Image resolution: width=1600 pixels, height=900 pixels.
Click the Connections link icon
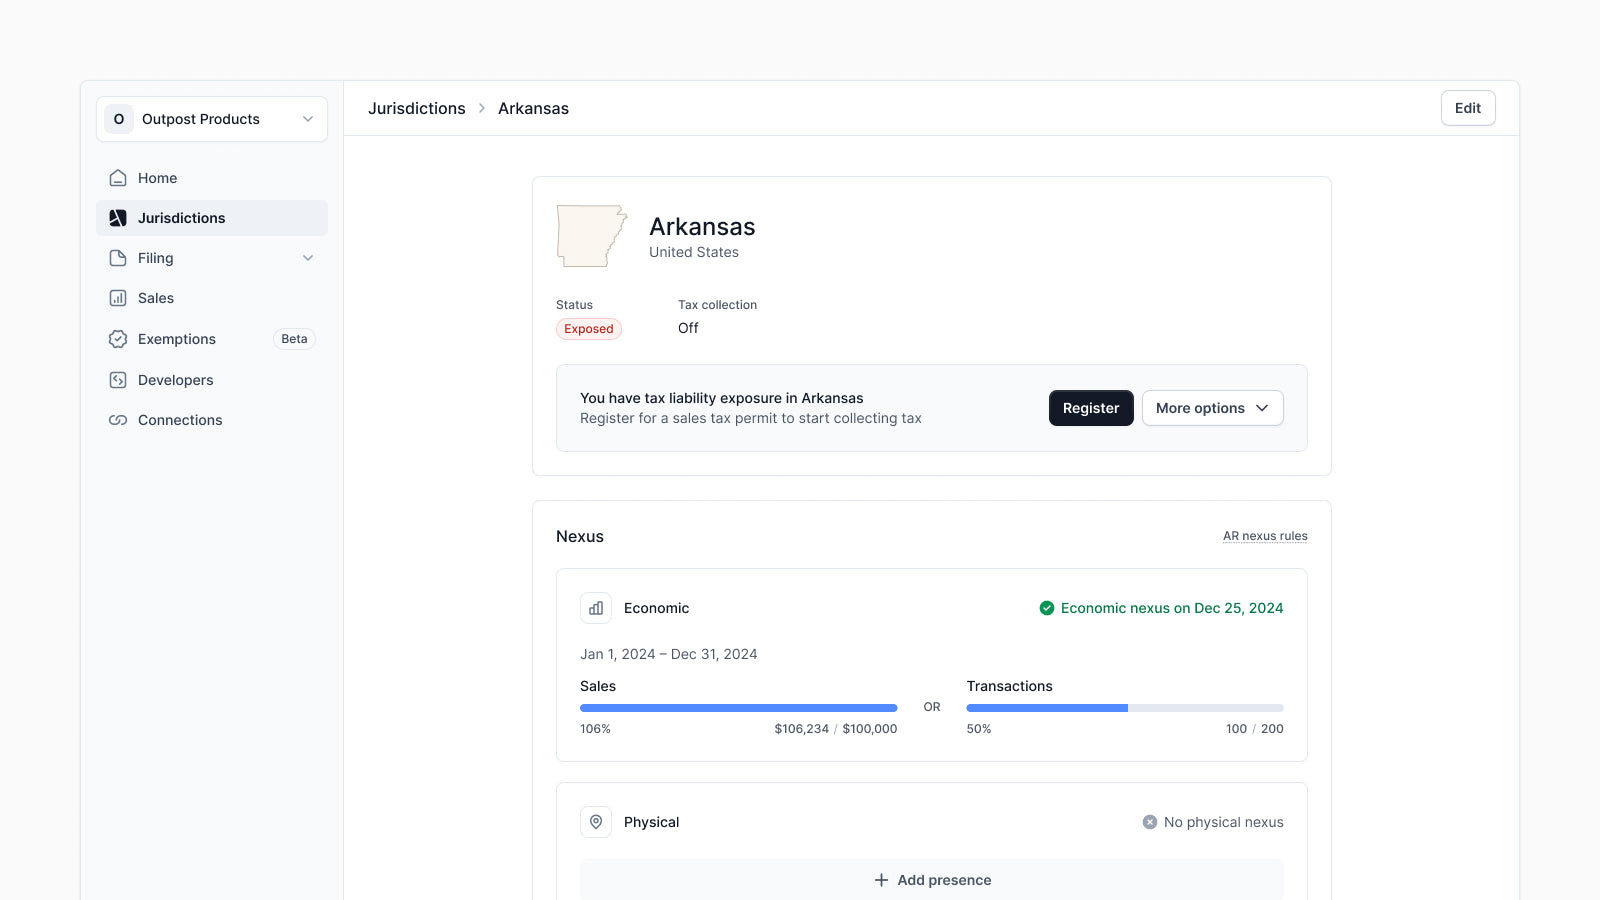[x=118, y=420]
